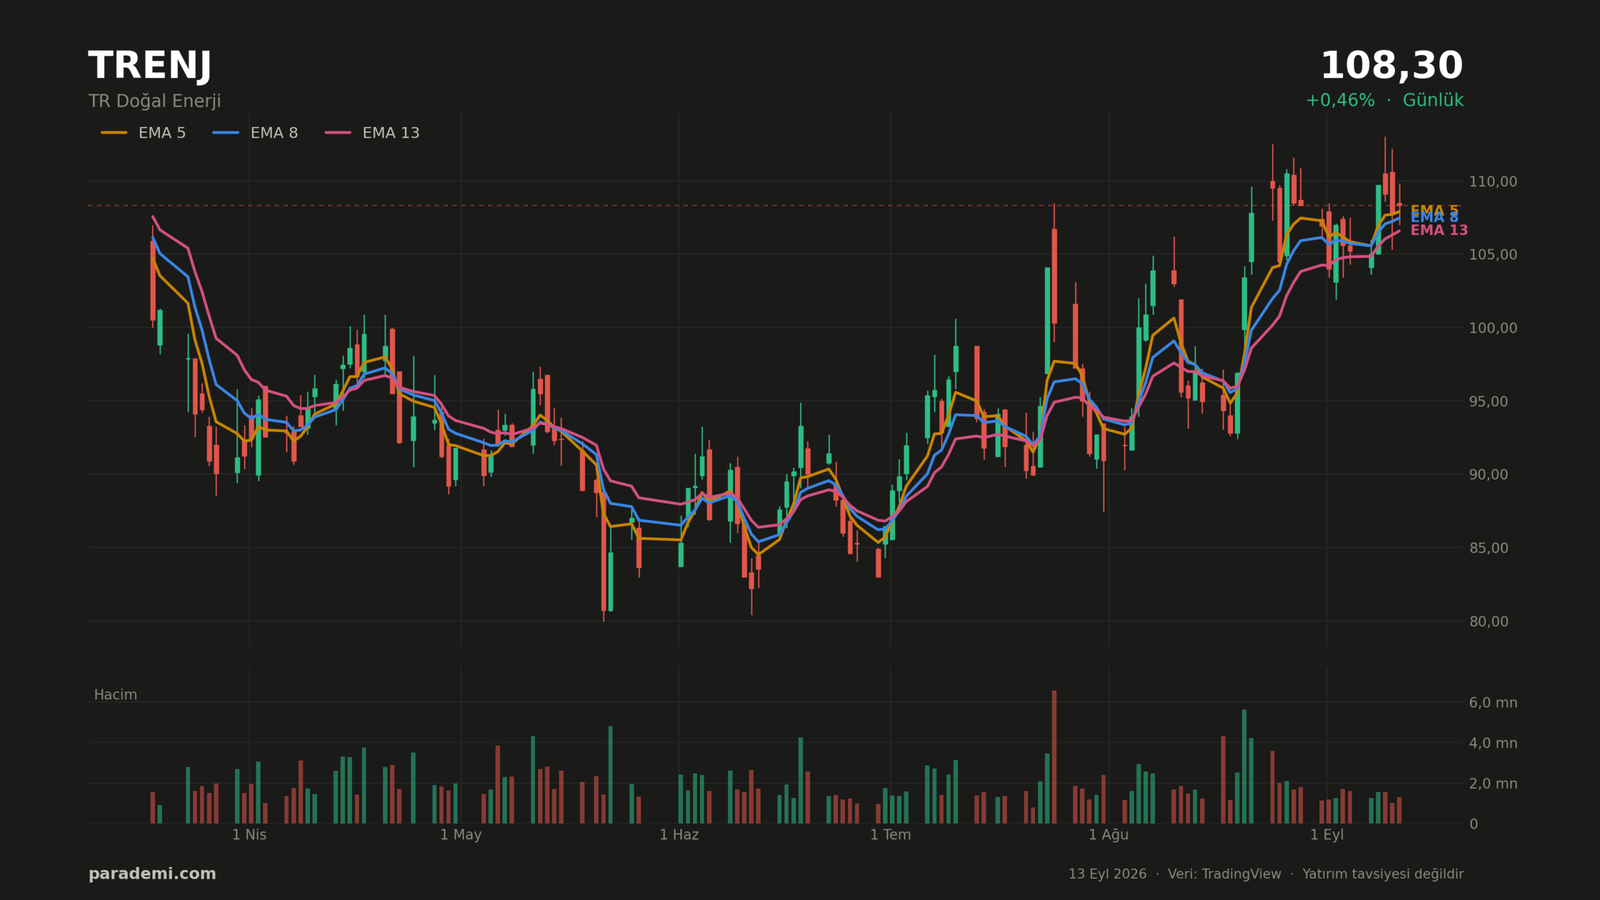Image resolution: width=1600 pixels, height=900 pixels.
Task: Click the tall green volume bar before 1 Eyl
Action: (1244, 767)
